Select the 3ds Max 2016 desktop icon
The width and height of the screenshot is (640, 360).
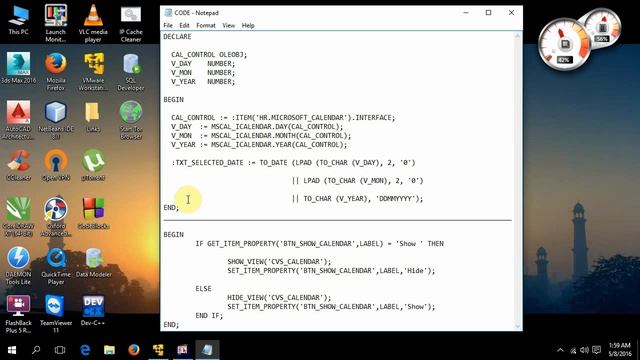[x=18, y=68]
